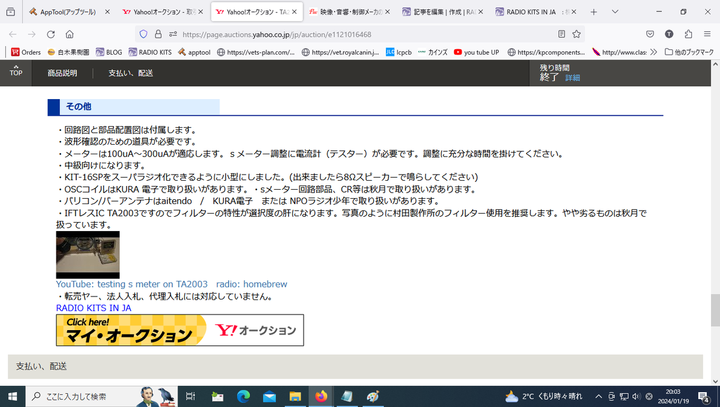
Task: Switch to the first Yahoo!オークション tab
Action: point(163,12)
